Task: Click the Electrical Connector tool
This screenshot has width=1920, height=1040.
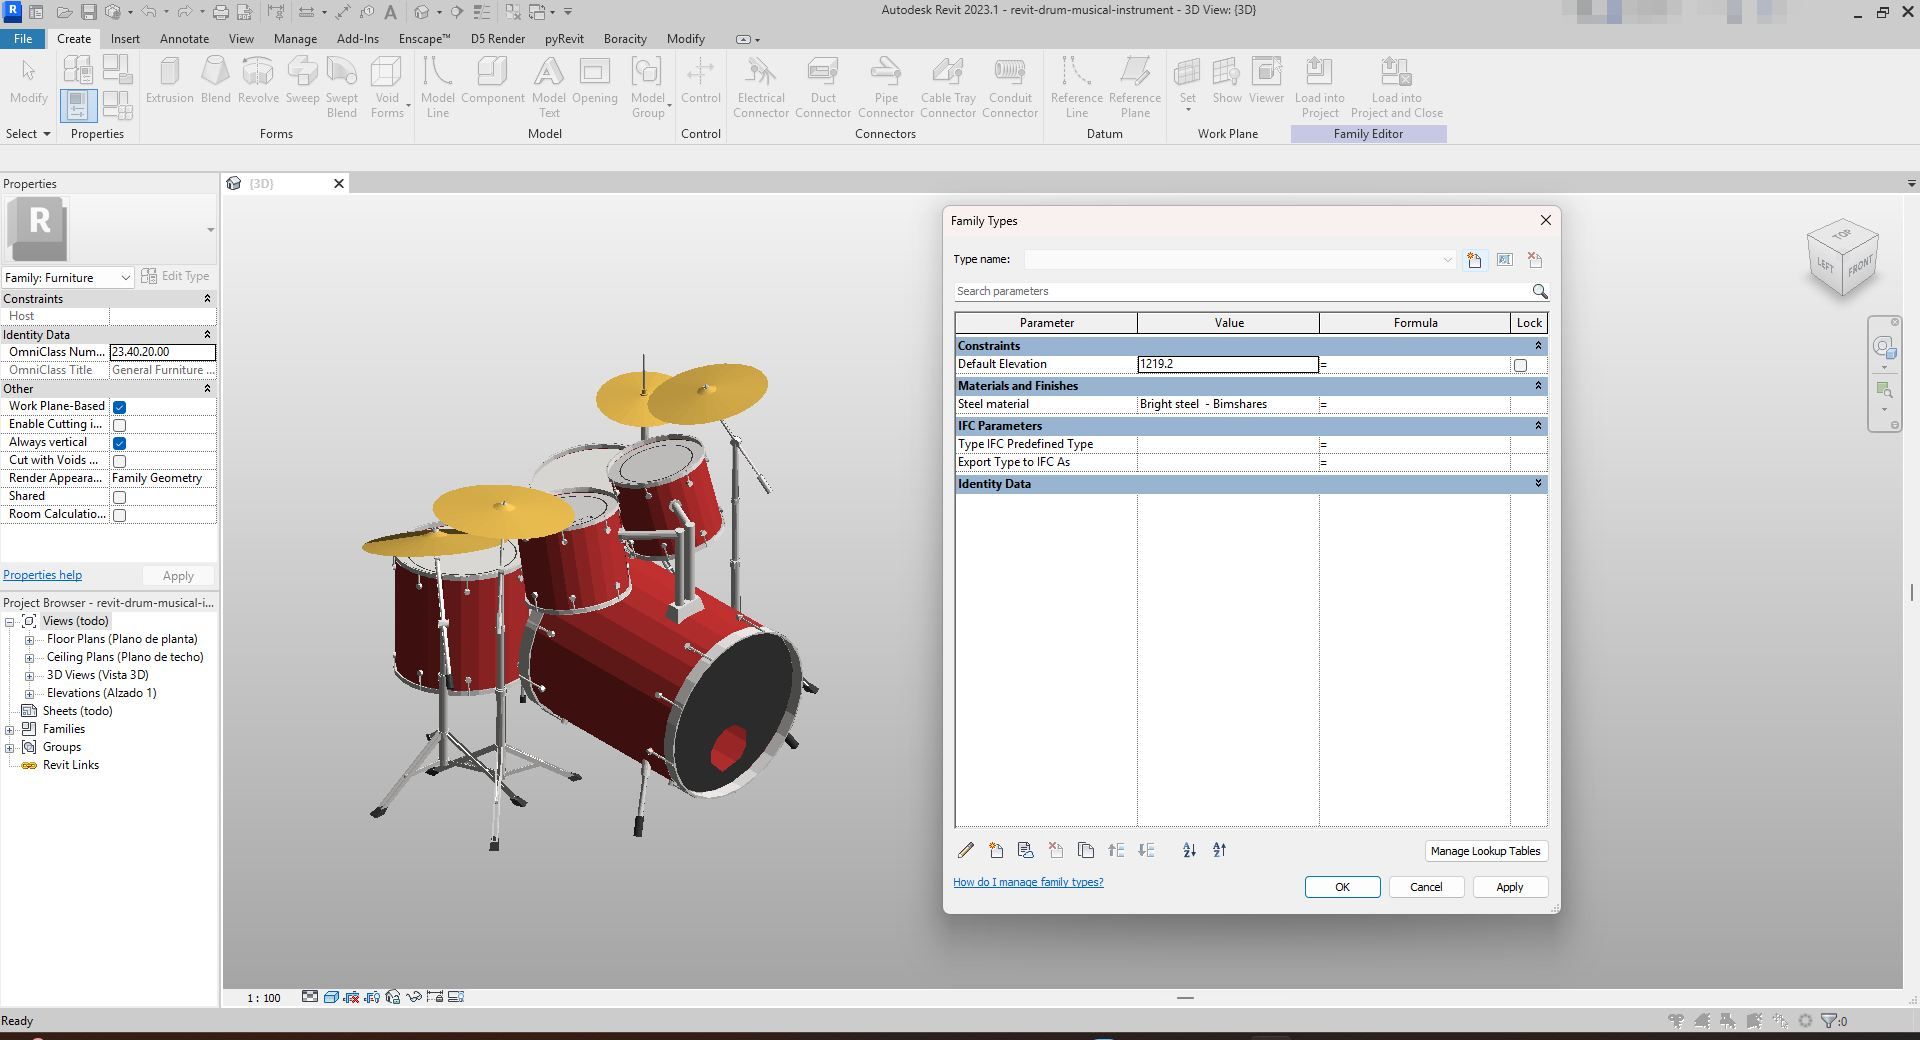Action: tap(761, 87)
